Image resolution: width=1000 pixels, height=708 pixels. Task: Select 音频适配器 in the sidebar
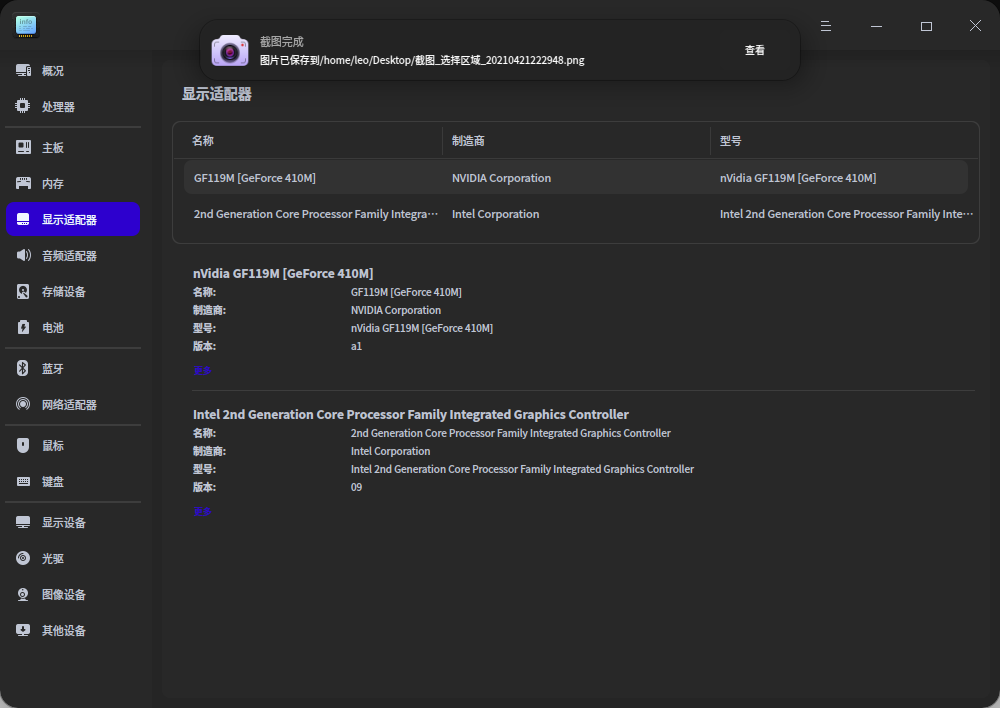(73, 256)
